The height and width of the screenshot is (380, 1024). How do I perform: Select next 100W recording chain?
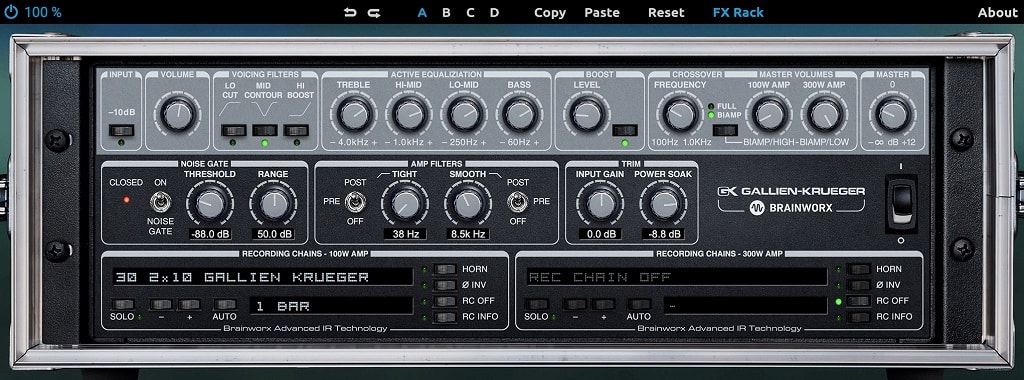189,304
